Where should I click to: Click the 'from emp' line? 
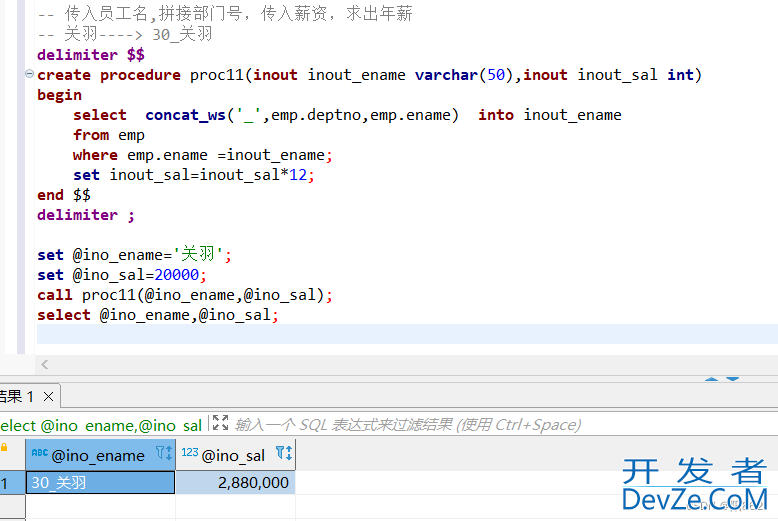click(109, 135)
